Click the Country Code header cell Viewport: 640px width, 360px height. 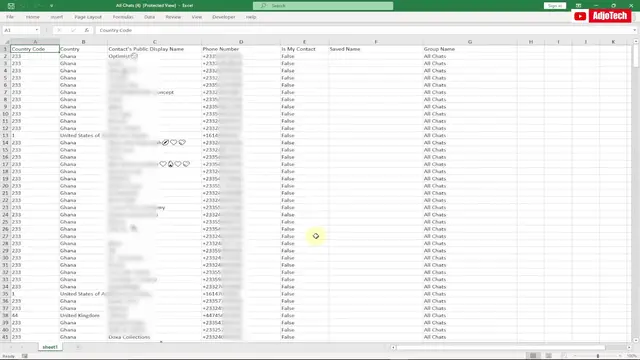tap(35, 49)
